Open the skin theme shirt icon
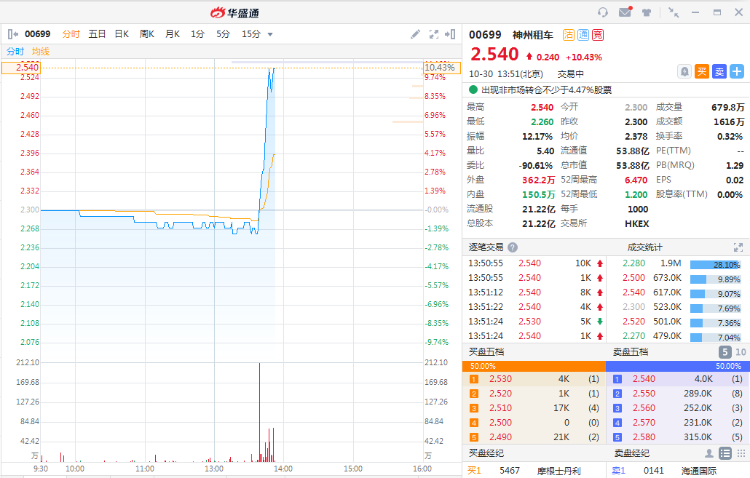This screenshot has height=478, width=750. coord(646,12)
